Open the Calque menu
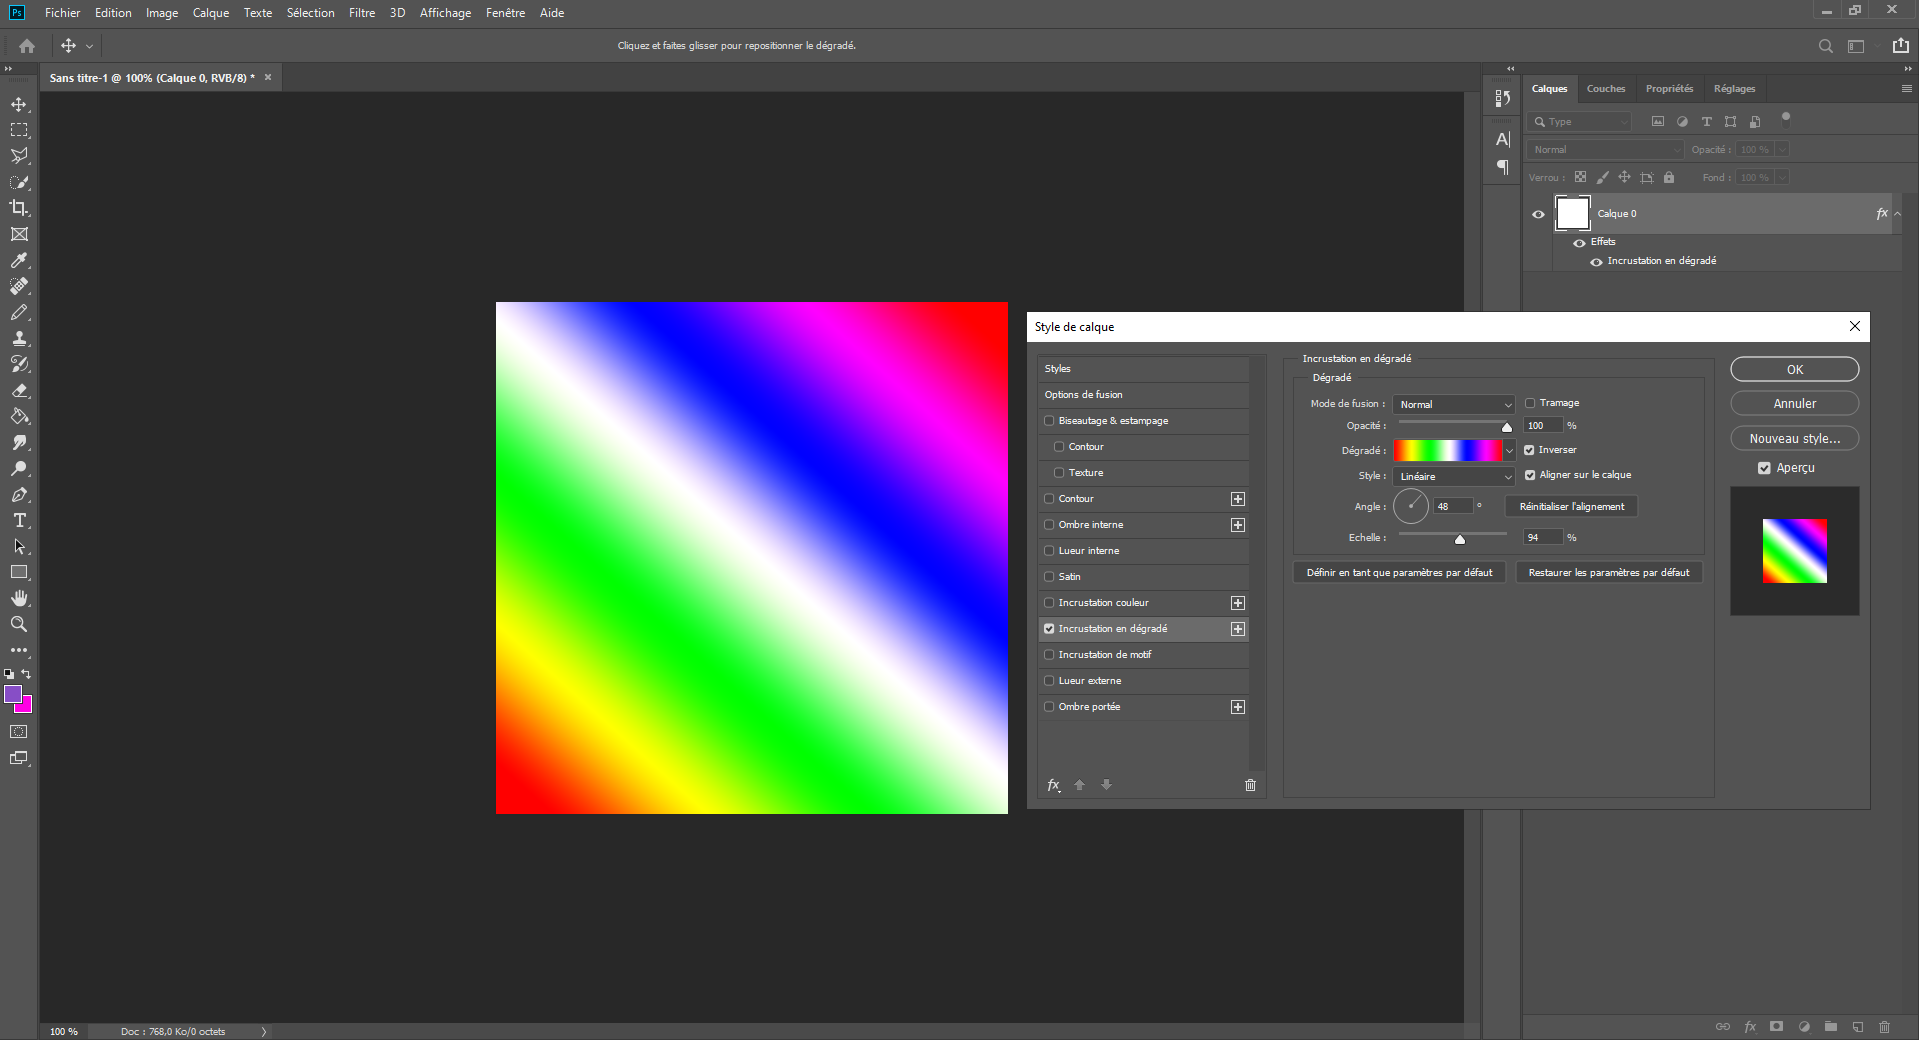Screen dimensions: 1919x1040 pos(211,13)
